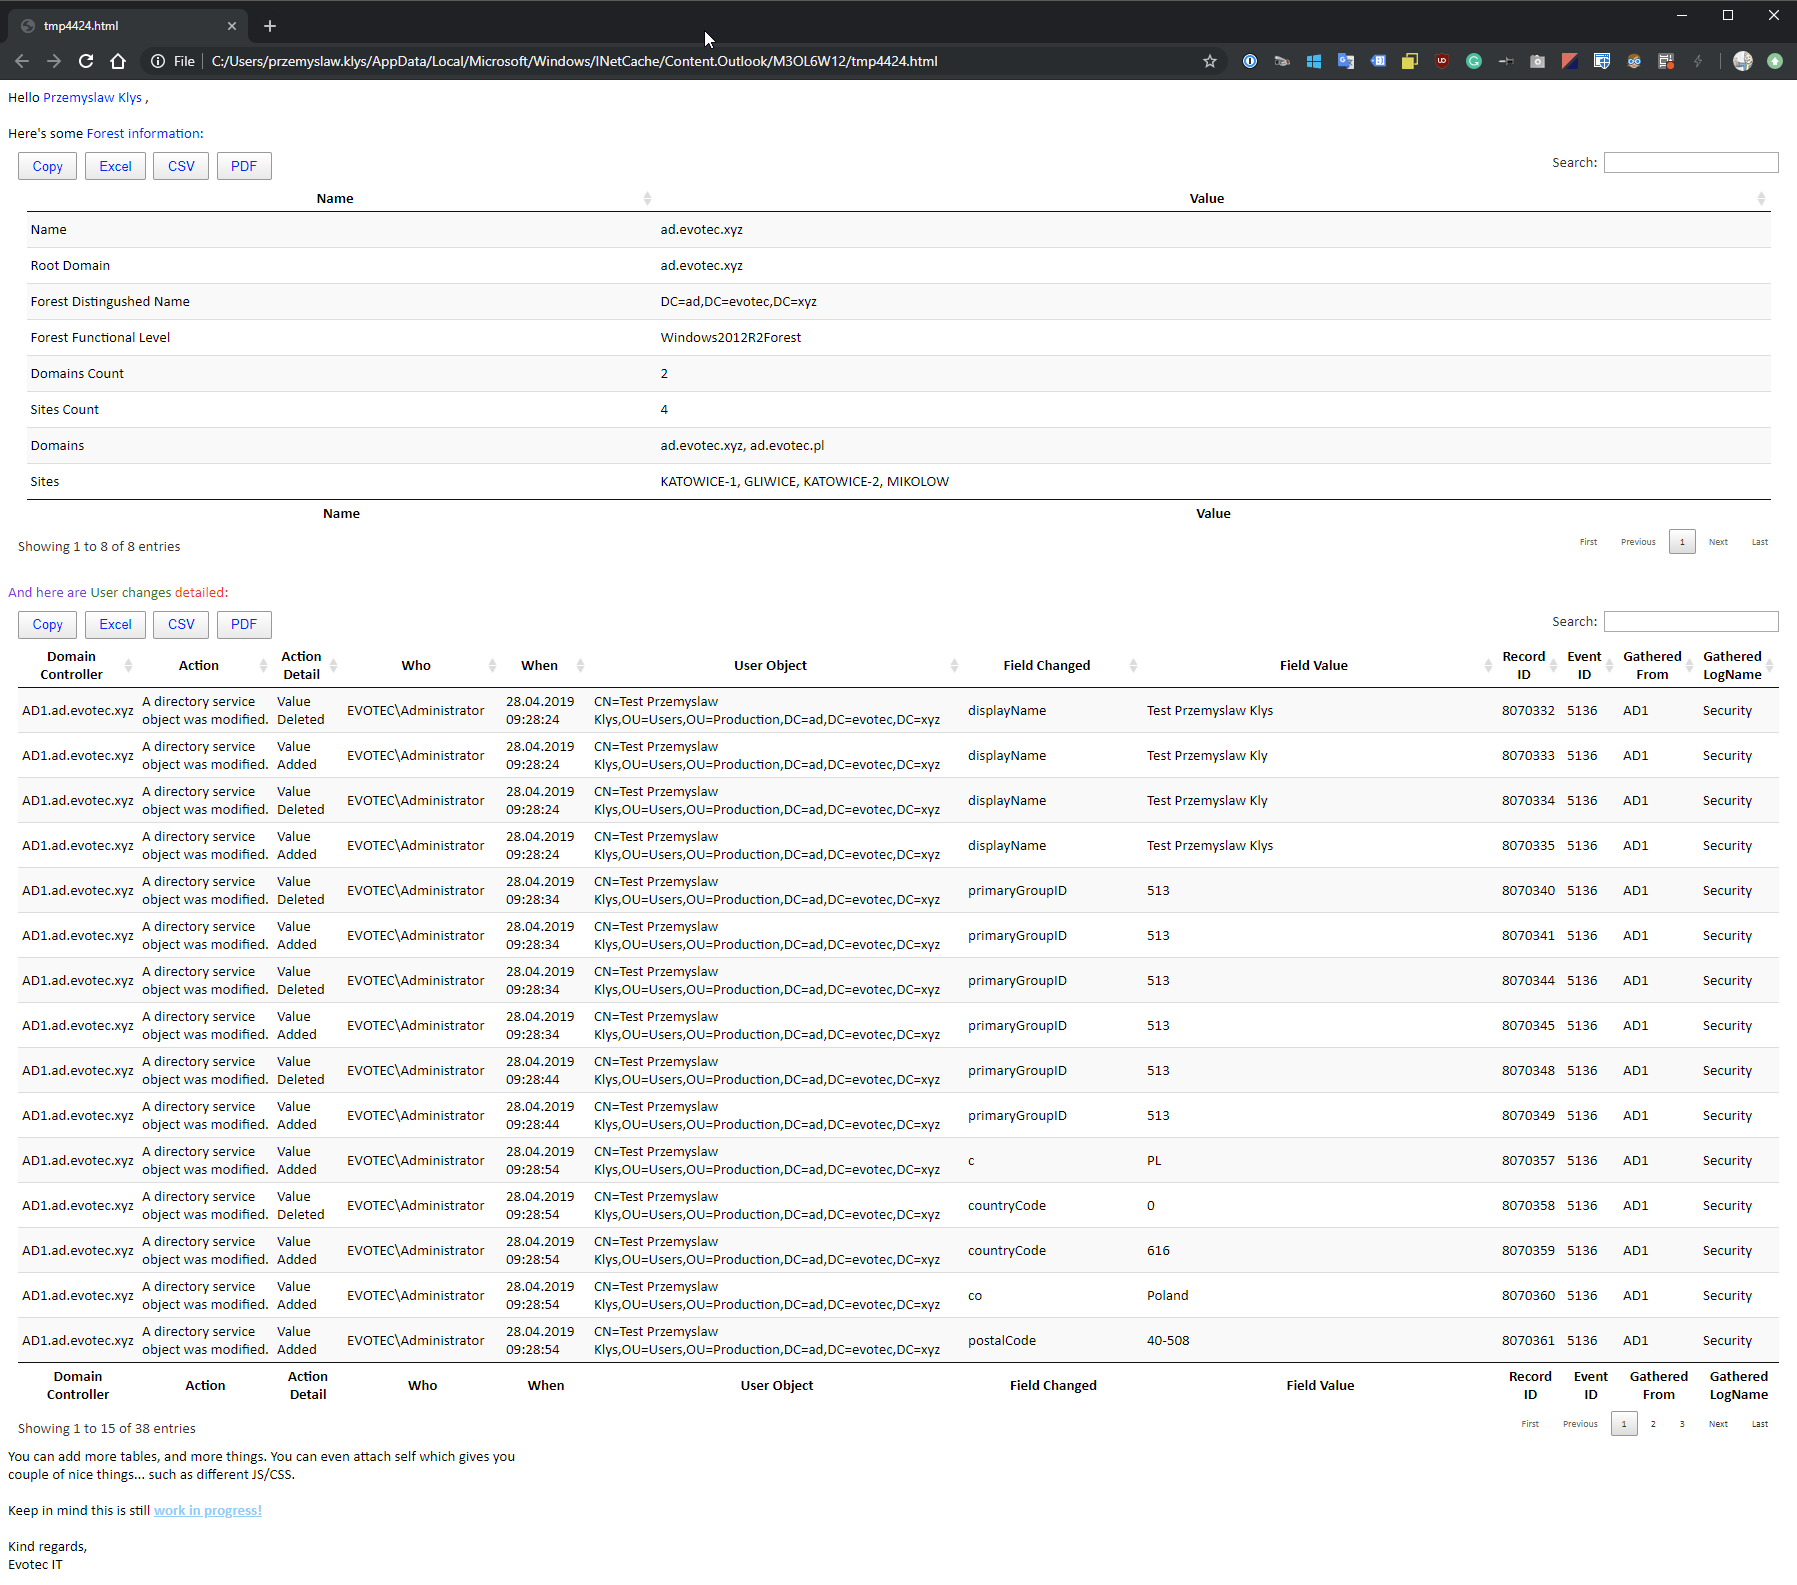This screenshot has width=1797, height=1585.
Task: Open the lightning bolt extension
Action: coord(1698,61)
